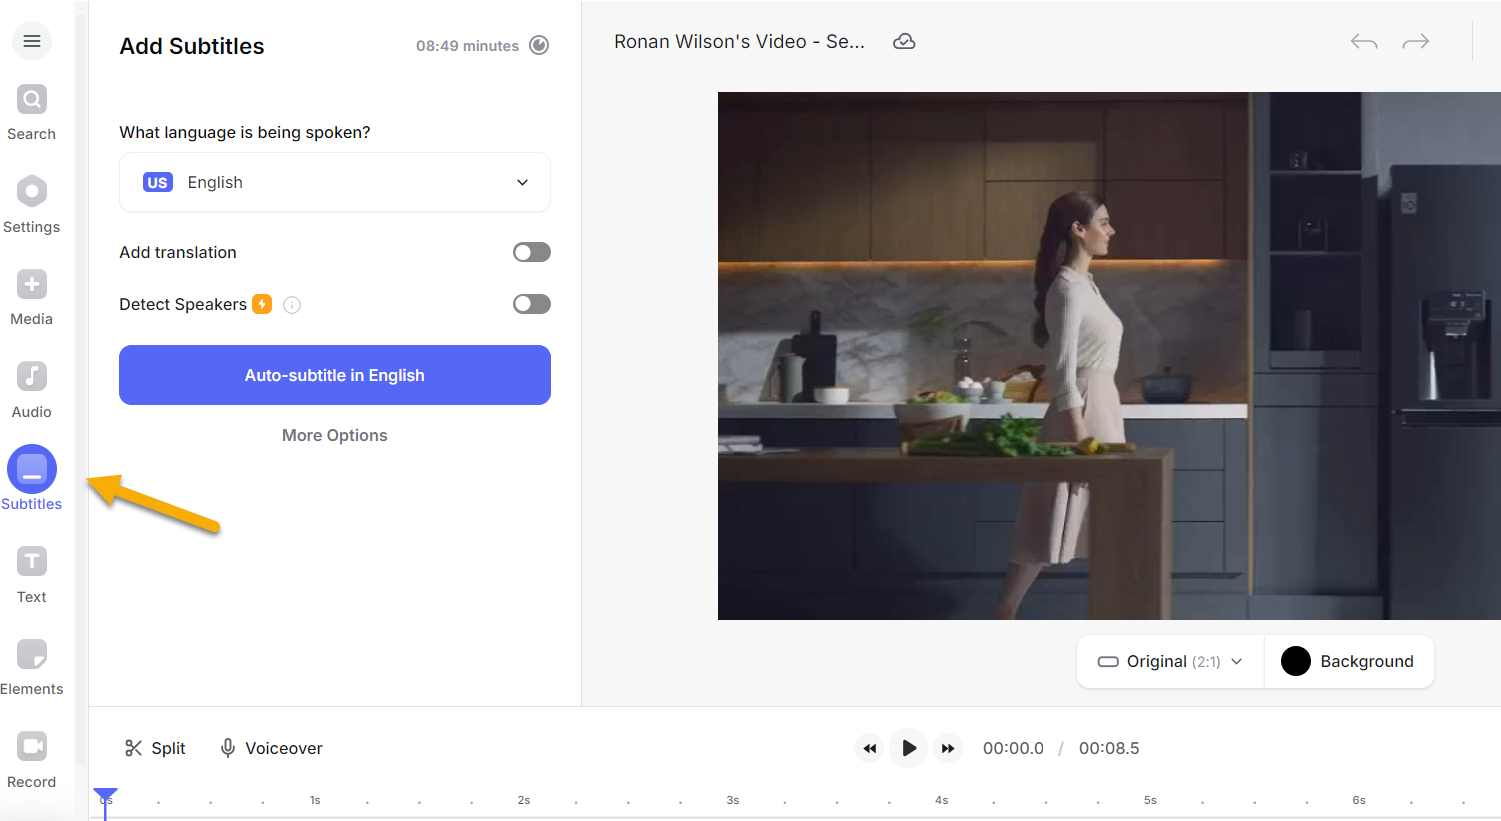
Task: Open the Record panel
Action: point(32,759)
